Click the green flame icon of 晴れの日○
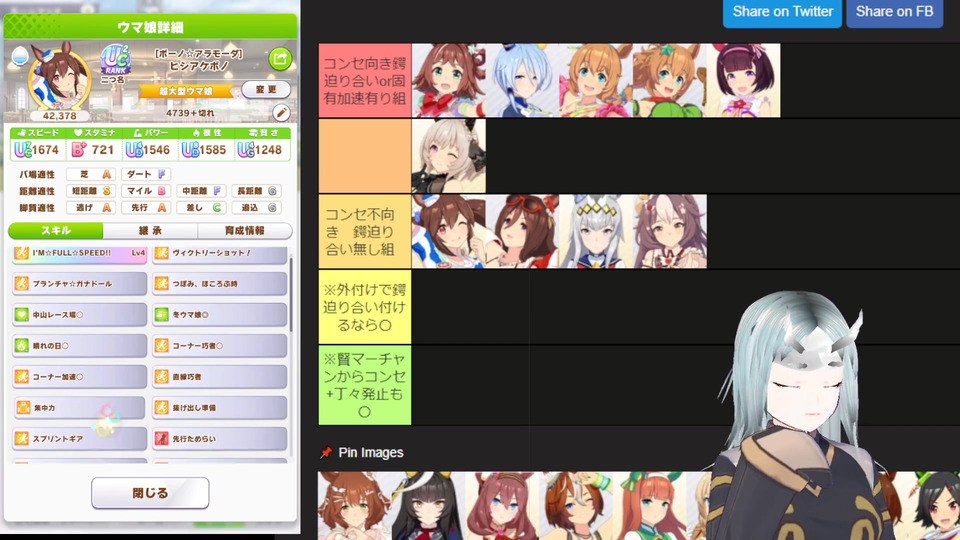 coord(22,346)
